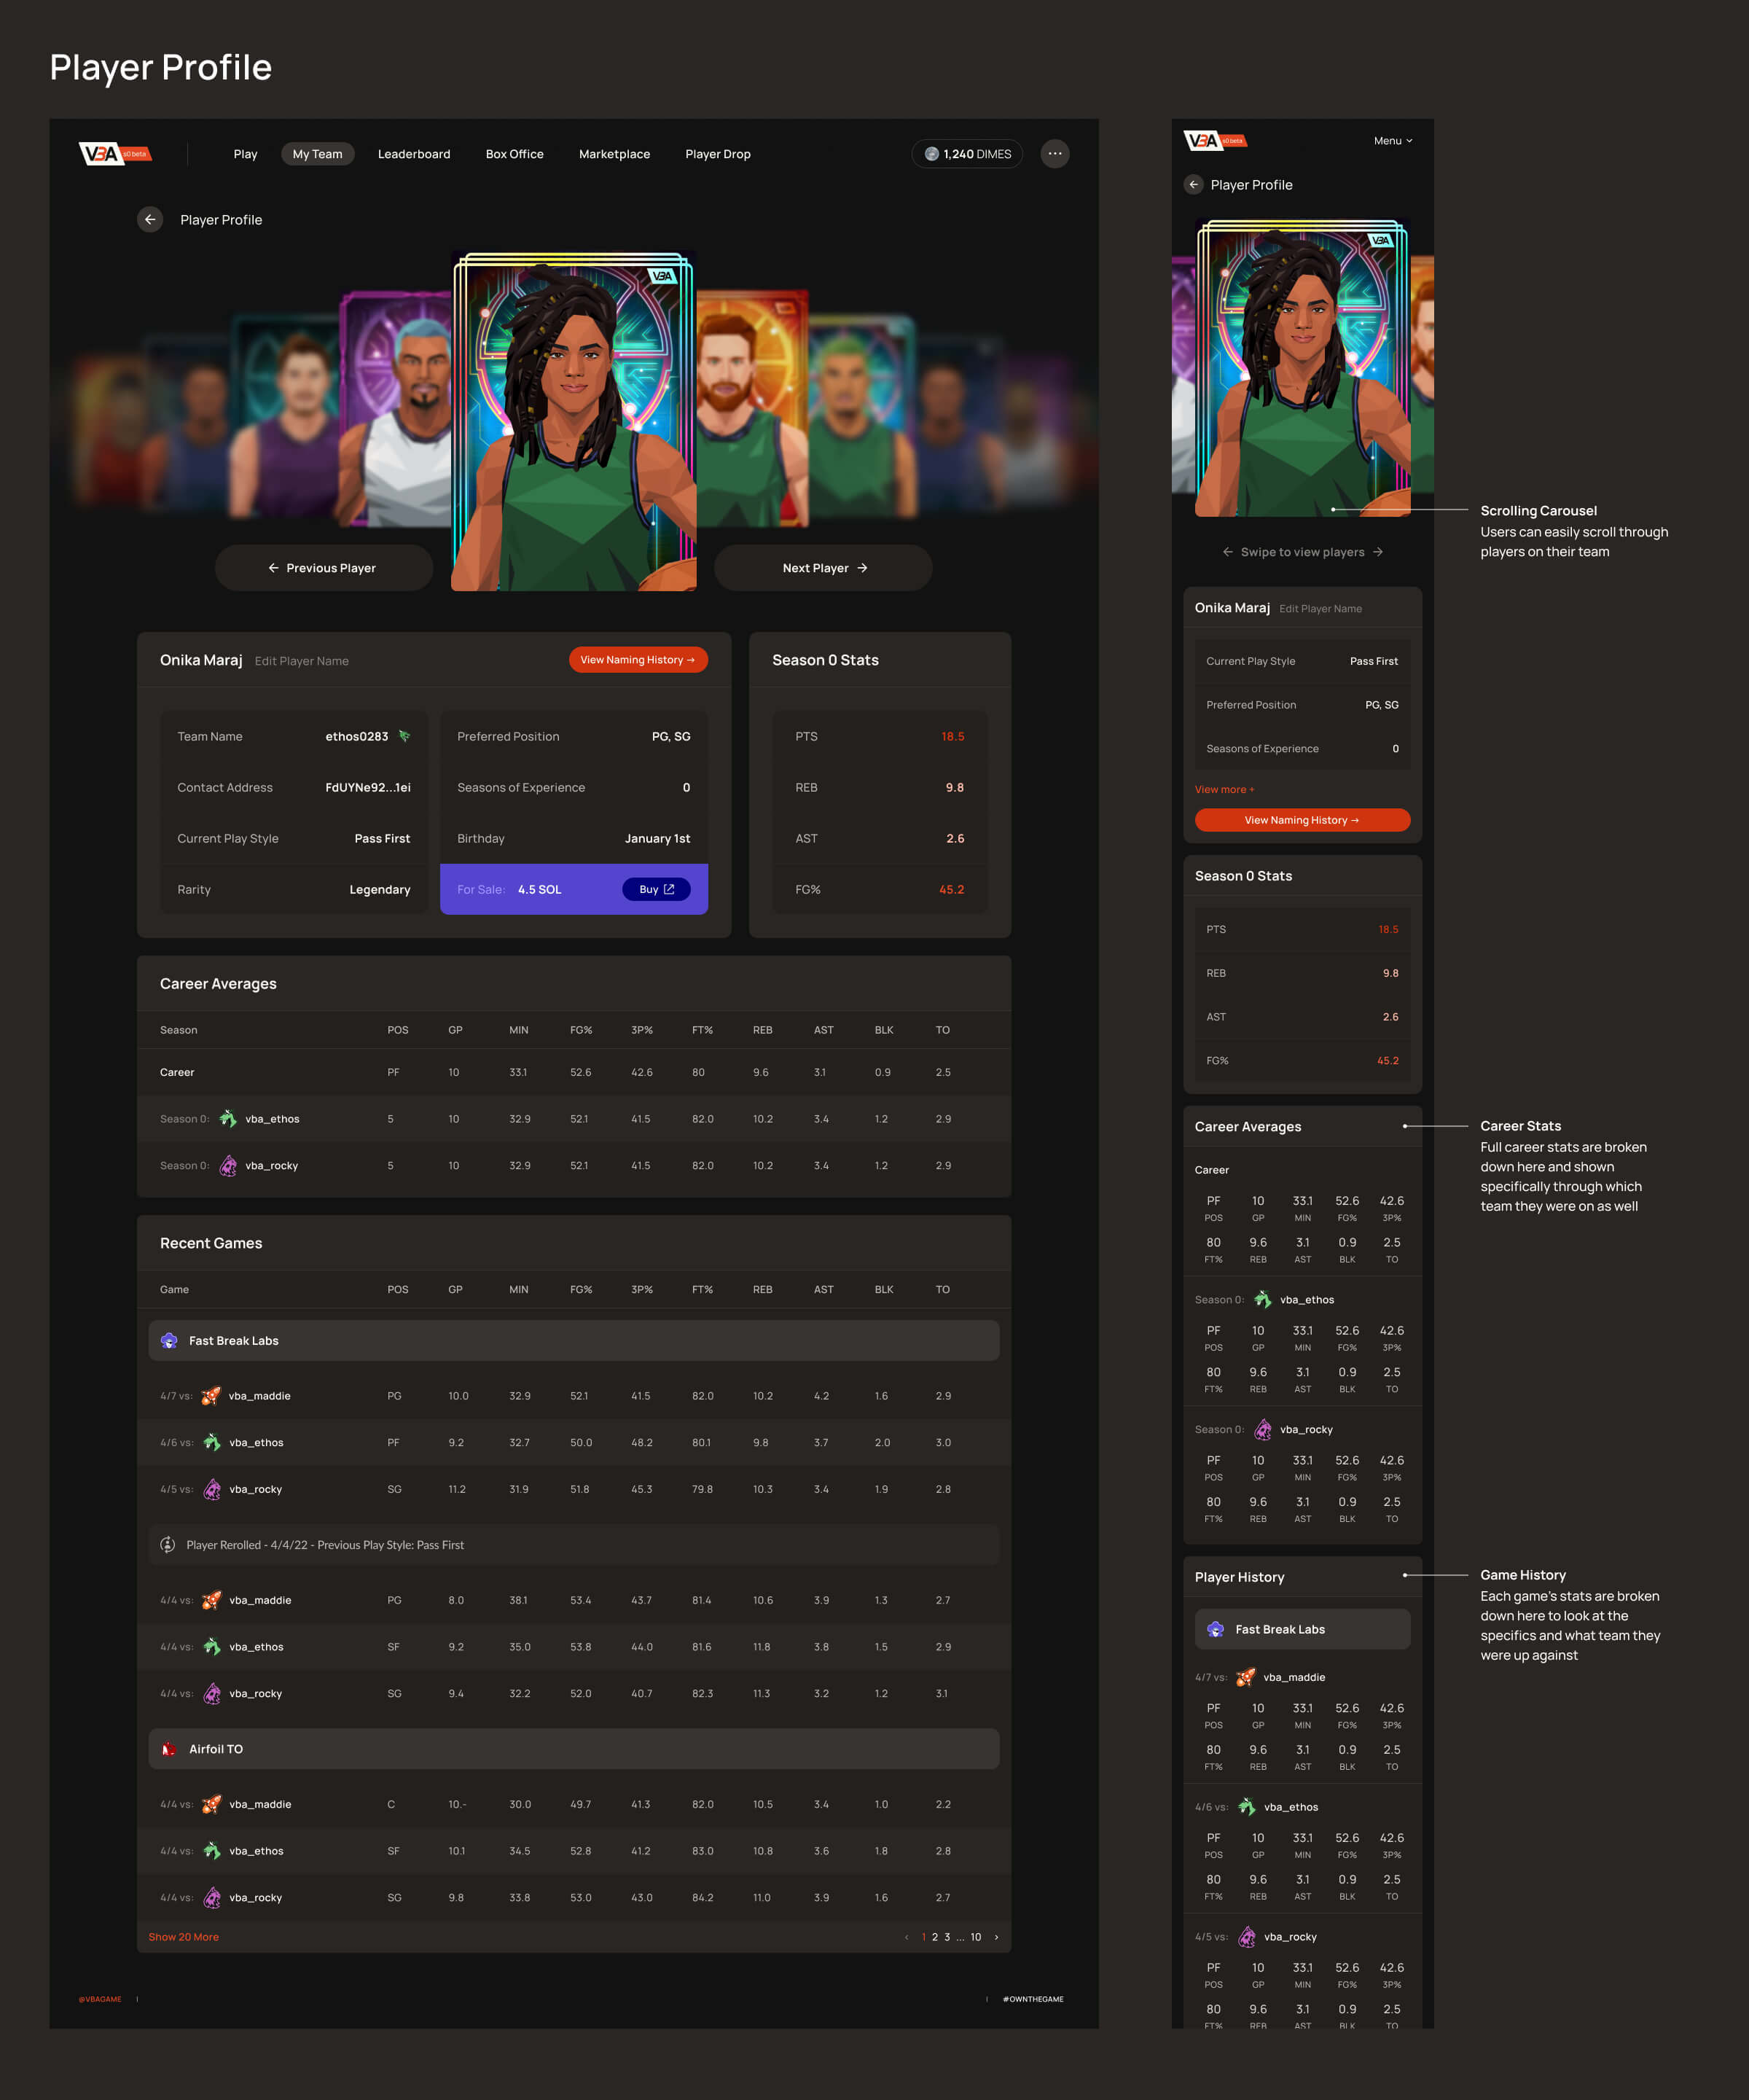Viewport: 1749px width, 2100px height.
Task: Open Marketplace in navigation
Action: [614, 154]
